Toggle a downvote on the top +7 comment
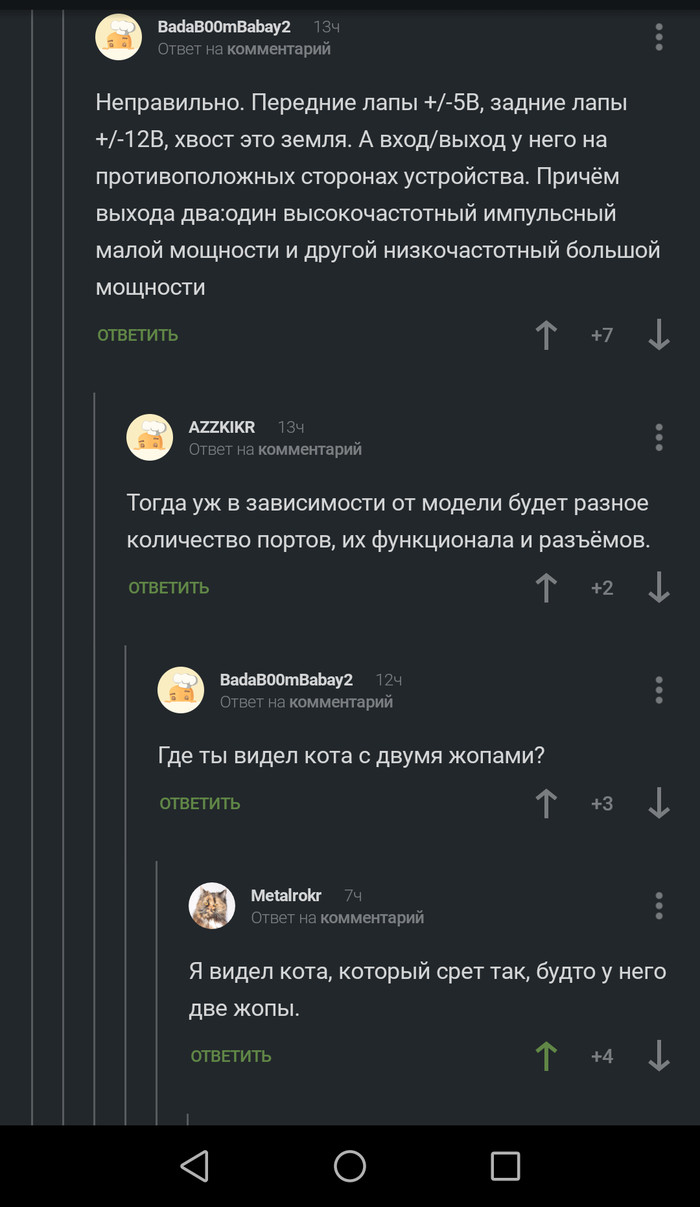Viewport: 700px width, 1207px height. click(x=659, y=335)
